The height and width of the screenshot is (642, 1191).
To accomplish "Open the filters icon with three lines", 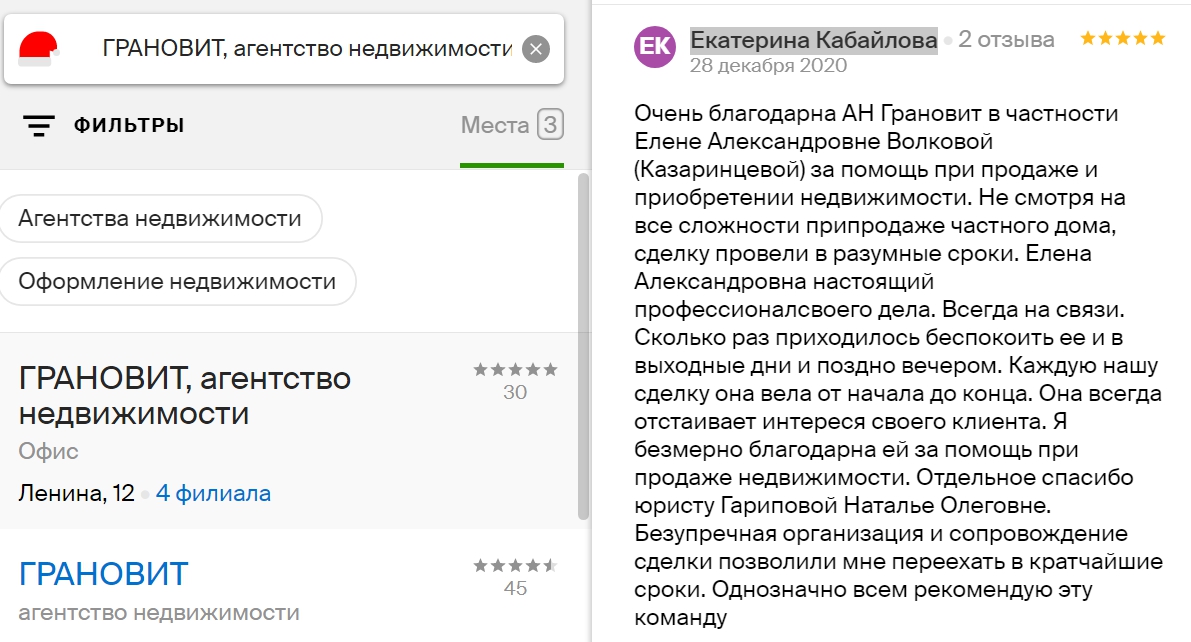I will (38, 125).
